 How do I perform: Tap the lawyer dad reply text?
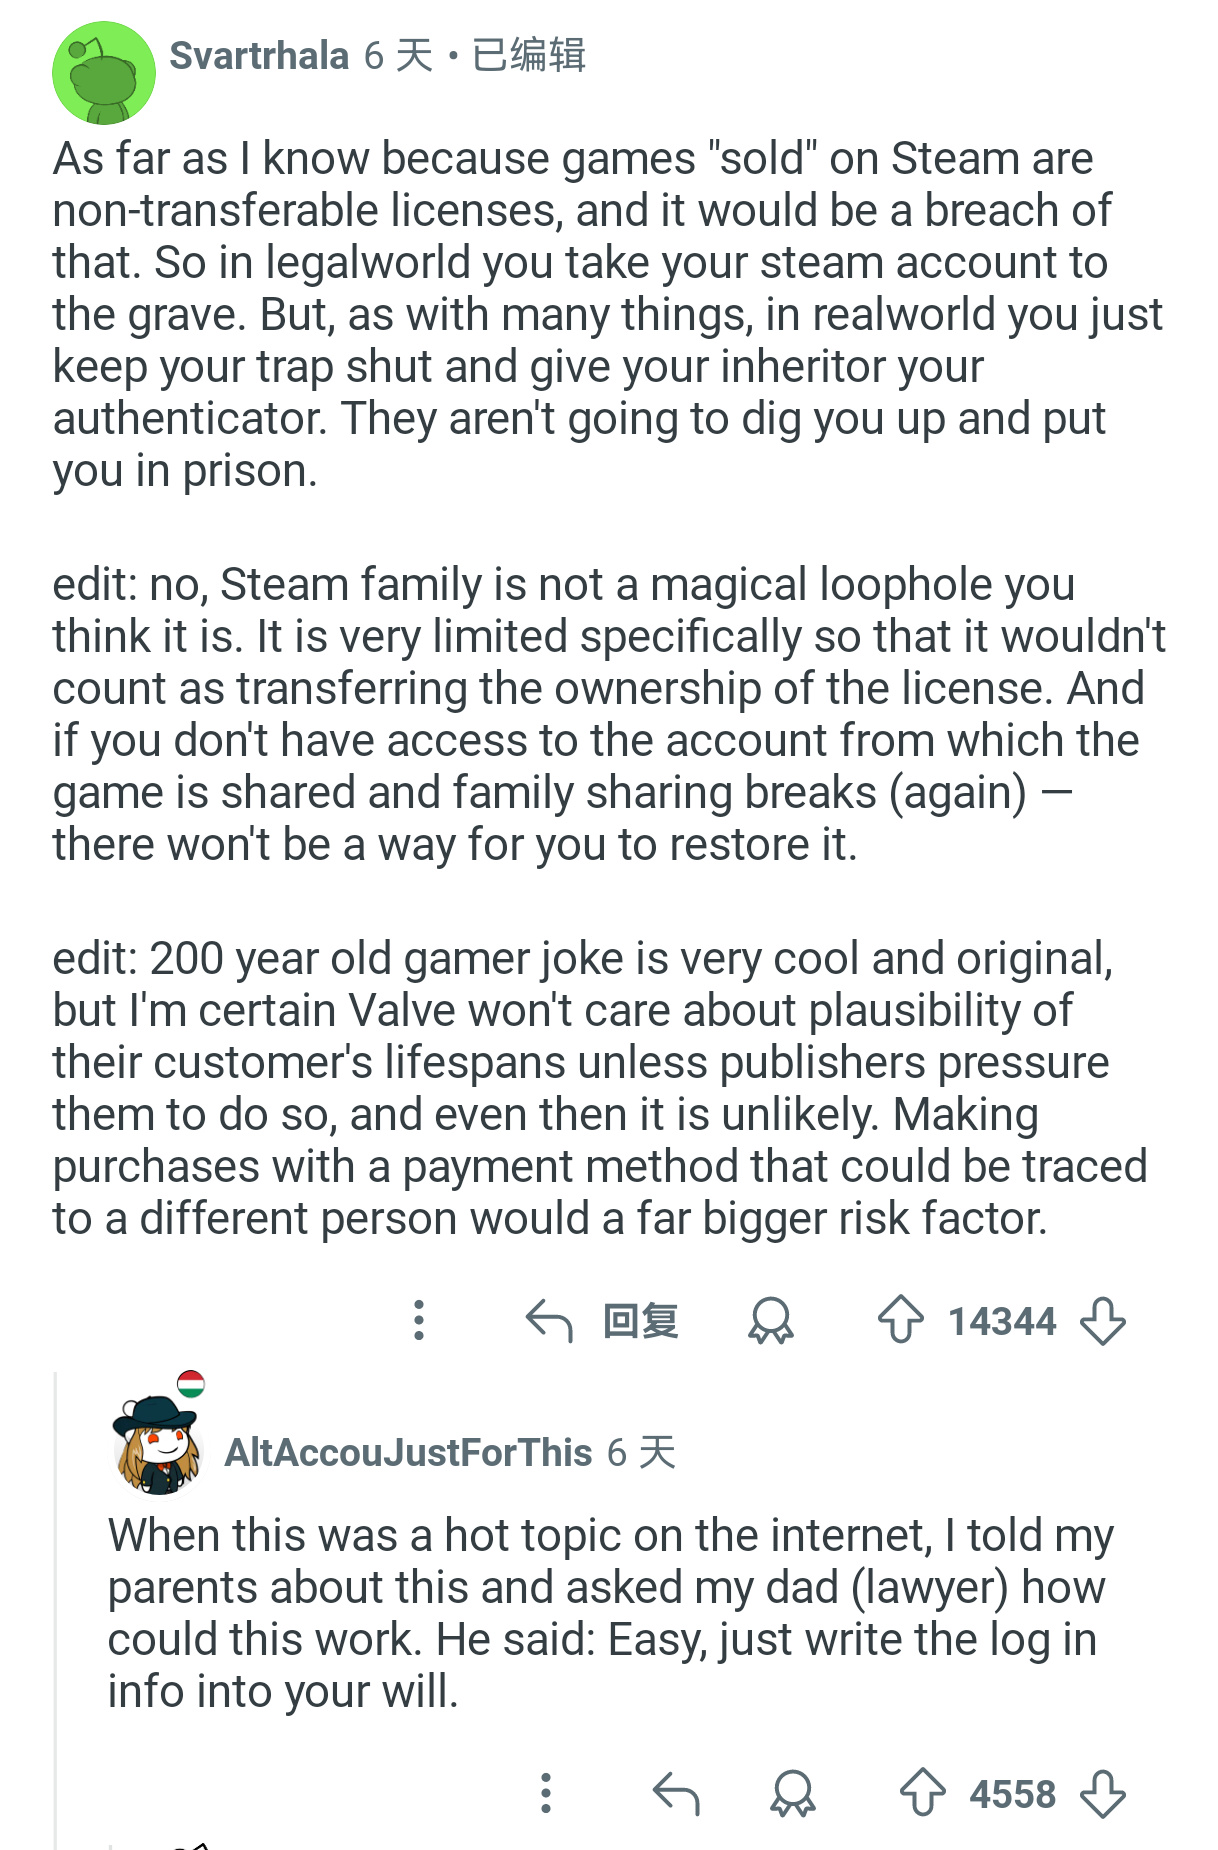(610, 1612)
